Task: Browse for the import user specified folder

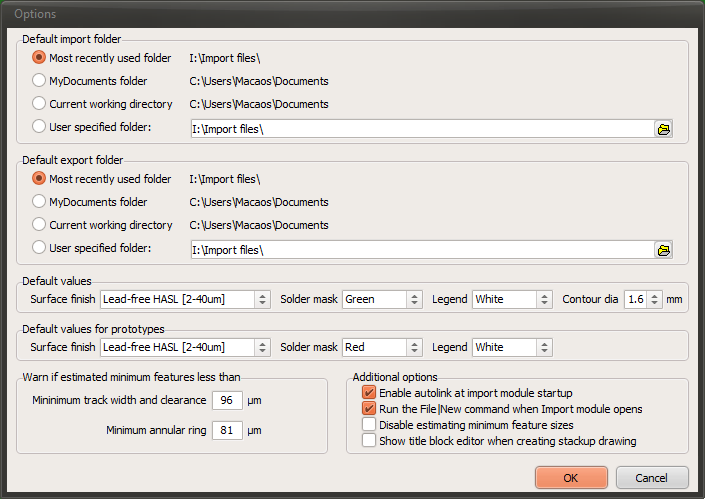Action: pyautogui.click(x=663, y=129)
